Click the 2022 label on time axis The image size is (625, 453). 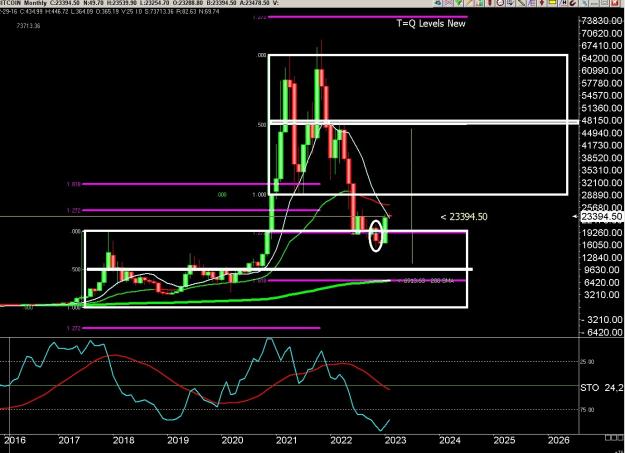(x=341, y=440)
